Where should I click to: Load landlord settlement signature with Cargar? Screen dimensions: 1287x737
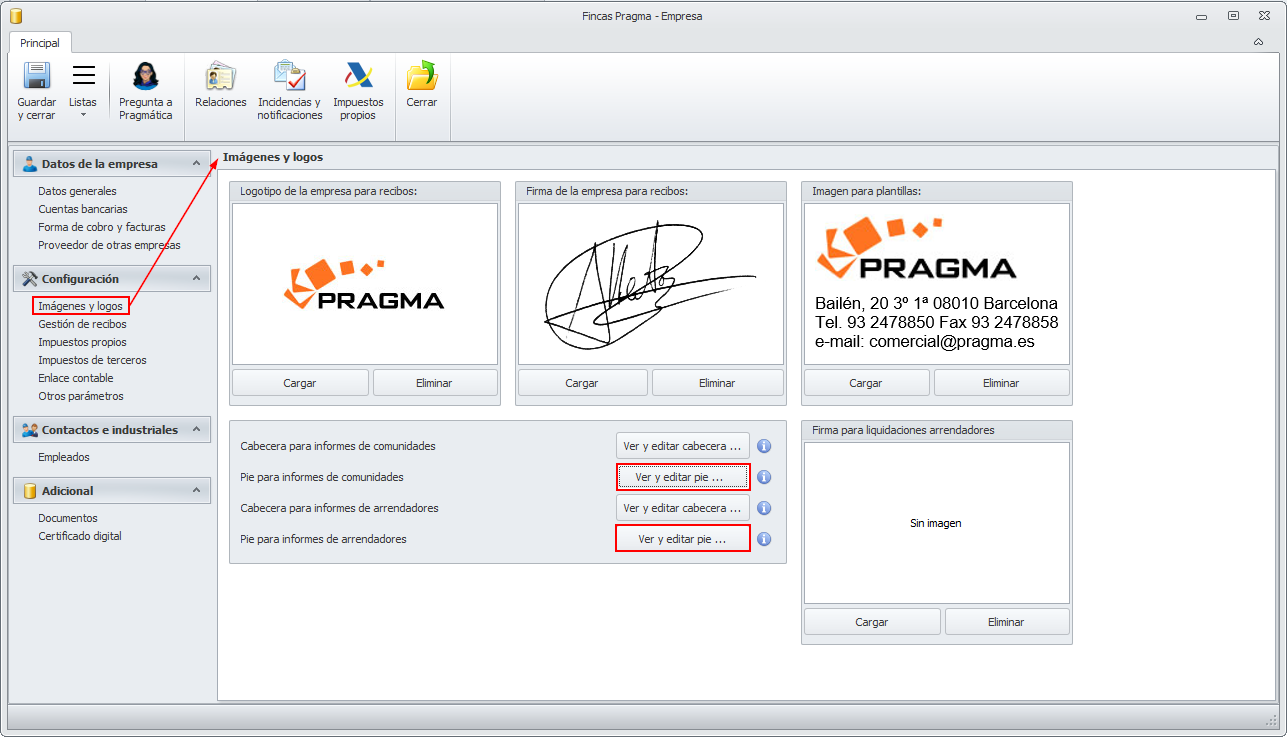click(x=872, y=622)
